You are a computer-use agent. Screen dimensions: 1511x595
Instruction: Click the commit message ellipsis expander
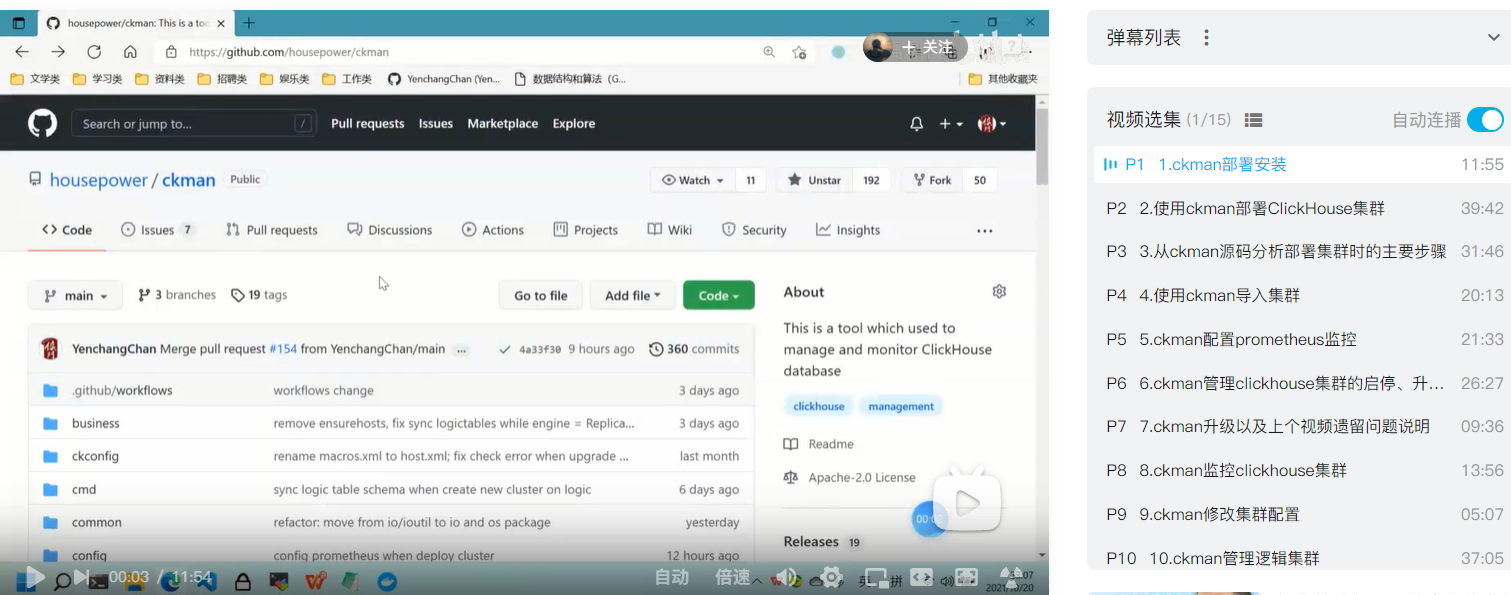click(x=461, y=350)
